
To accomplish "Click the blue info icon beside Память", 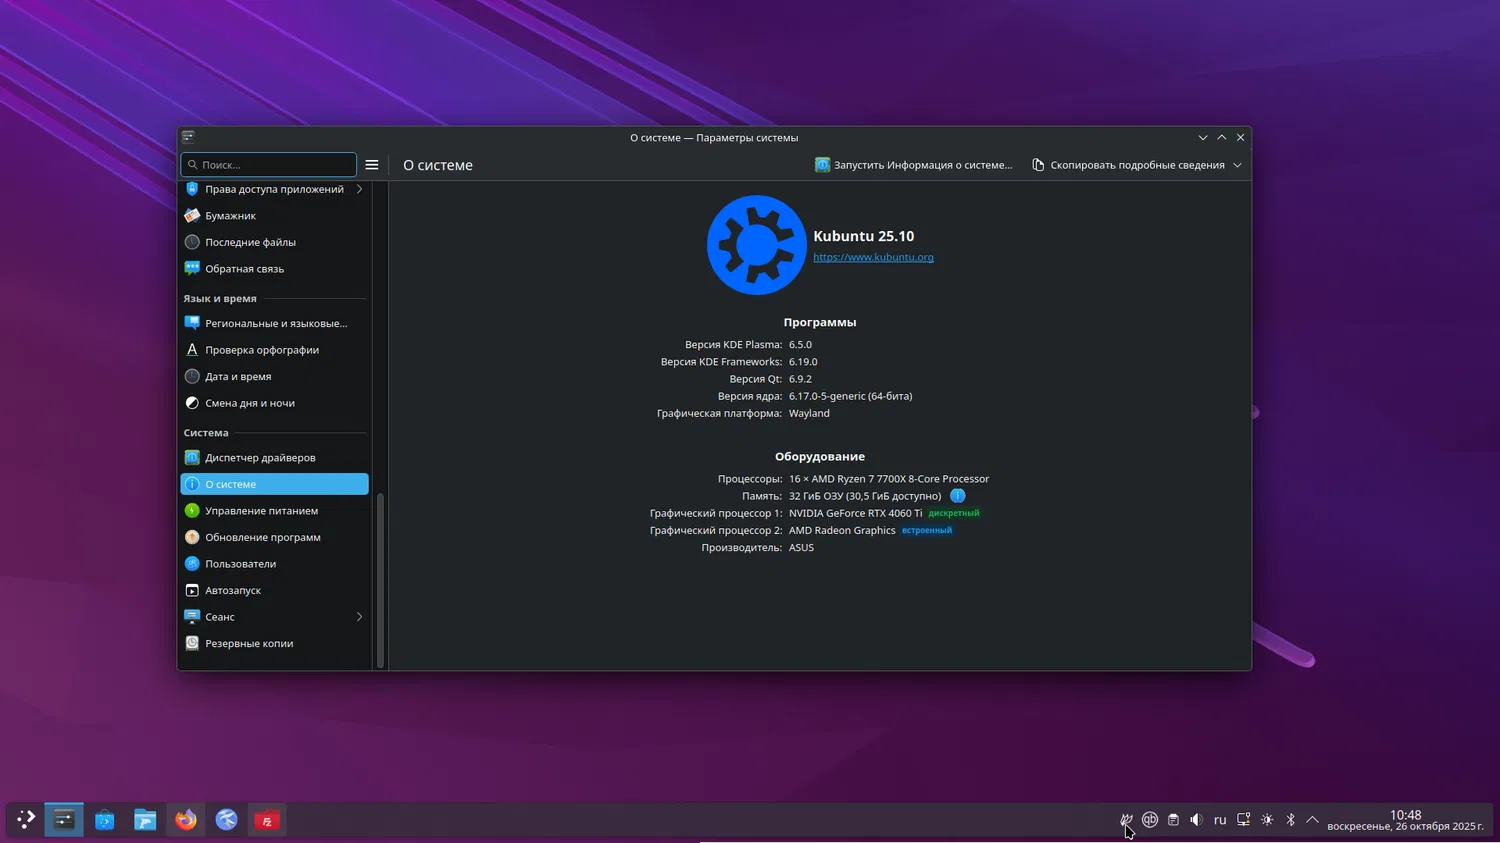I will click(957, 496).
